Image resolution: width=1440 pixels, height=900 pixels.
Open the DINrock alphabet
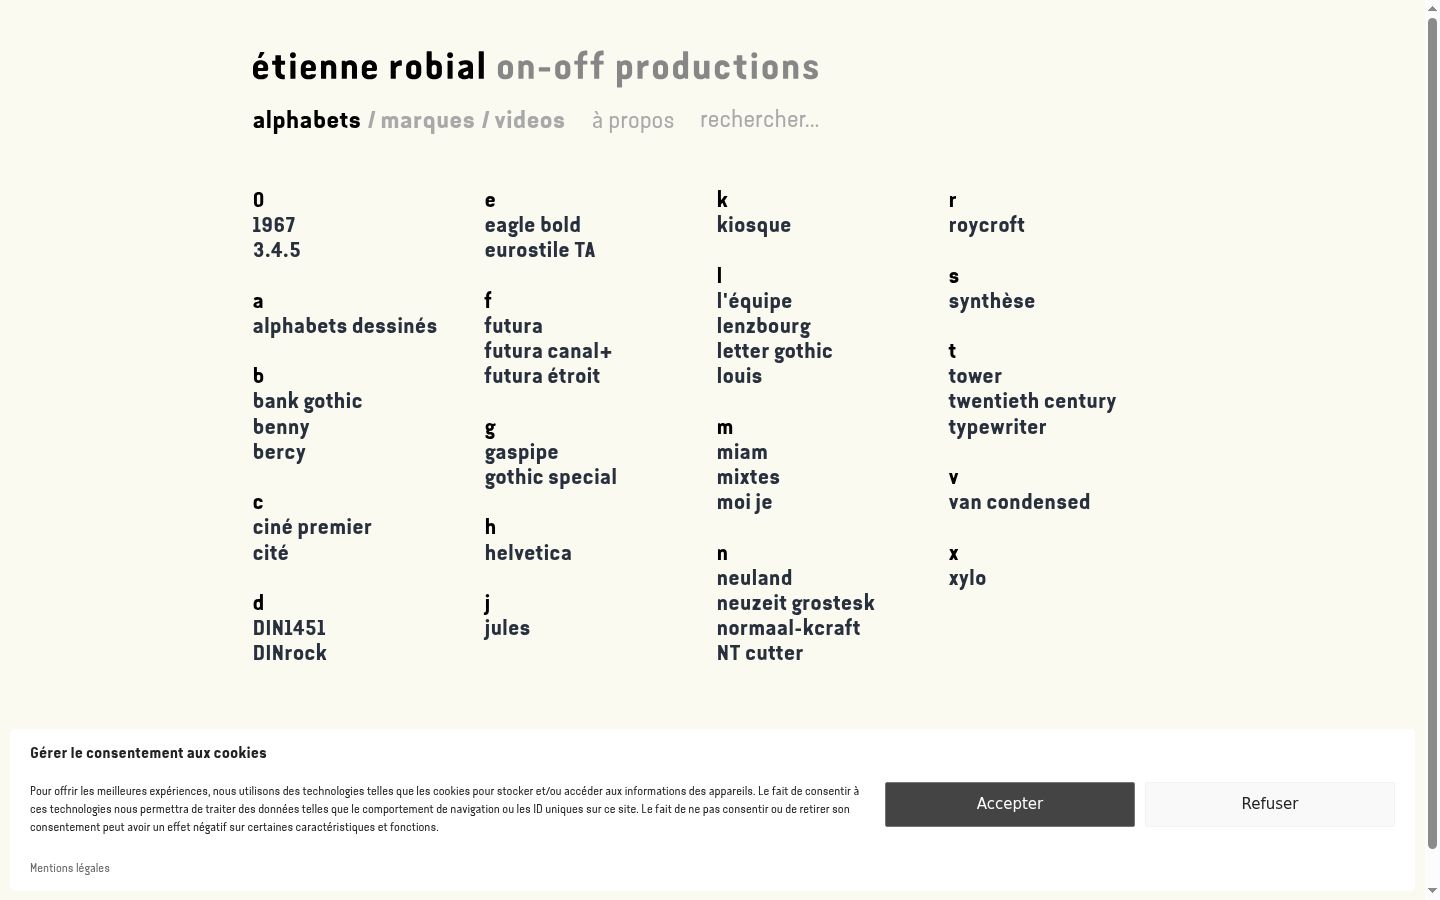coord(290,654)
